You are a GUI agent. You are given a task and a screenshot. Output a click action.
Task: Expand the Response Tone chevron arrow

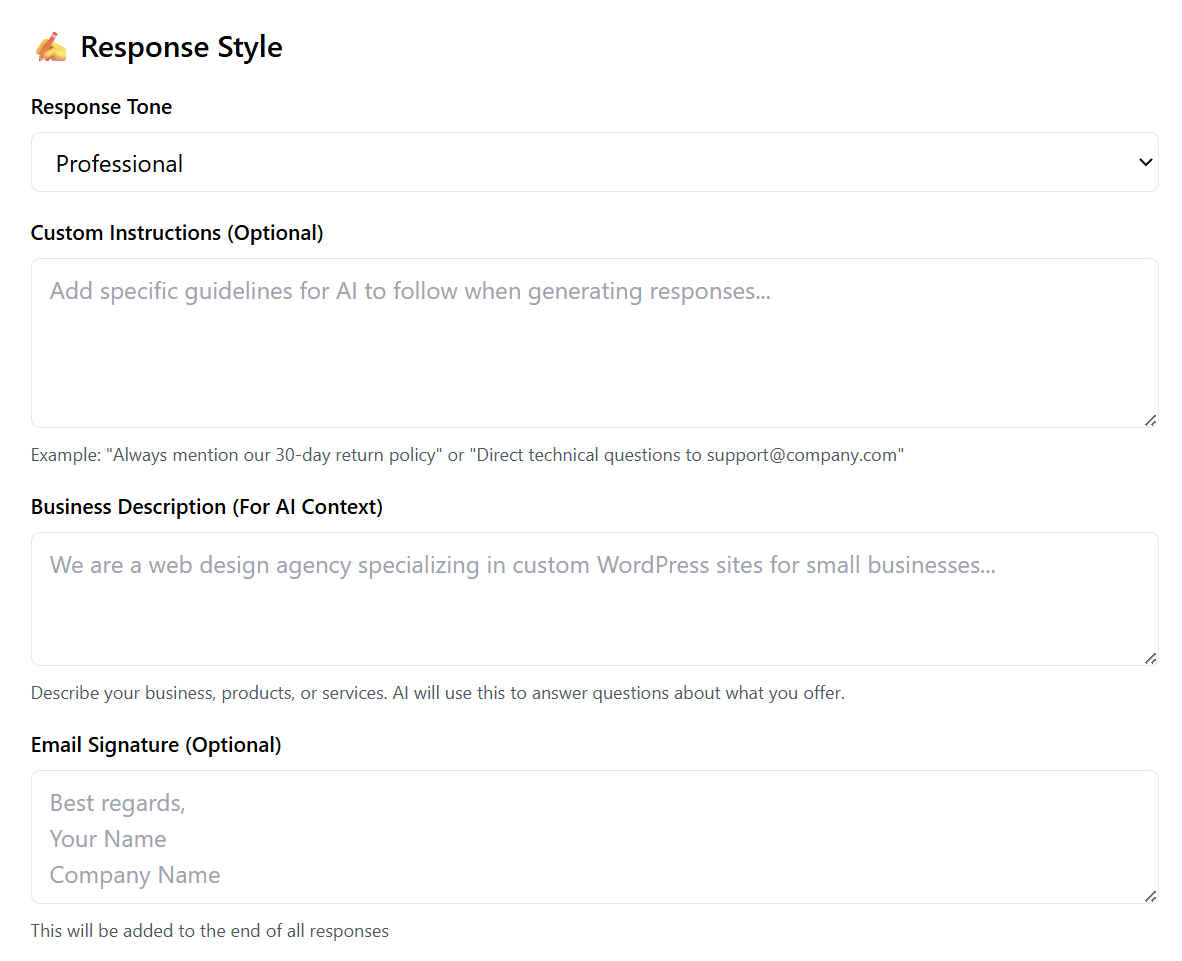[1146, 162]
